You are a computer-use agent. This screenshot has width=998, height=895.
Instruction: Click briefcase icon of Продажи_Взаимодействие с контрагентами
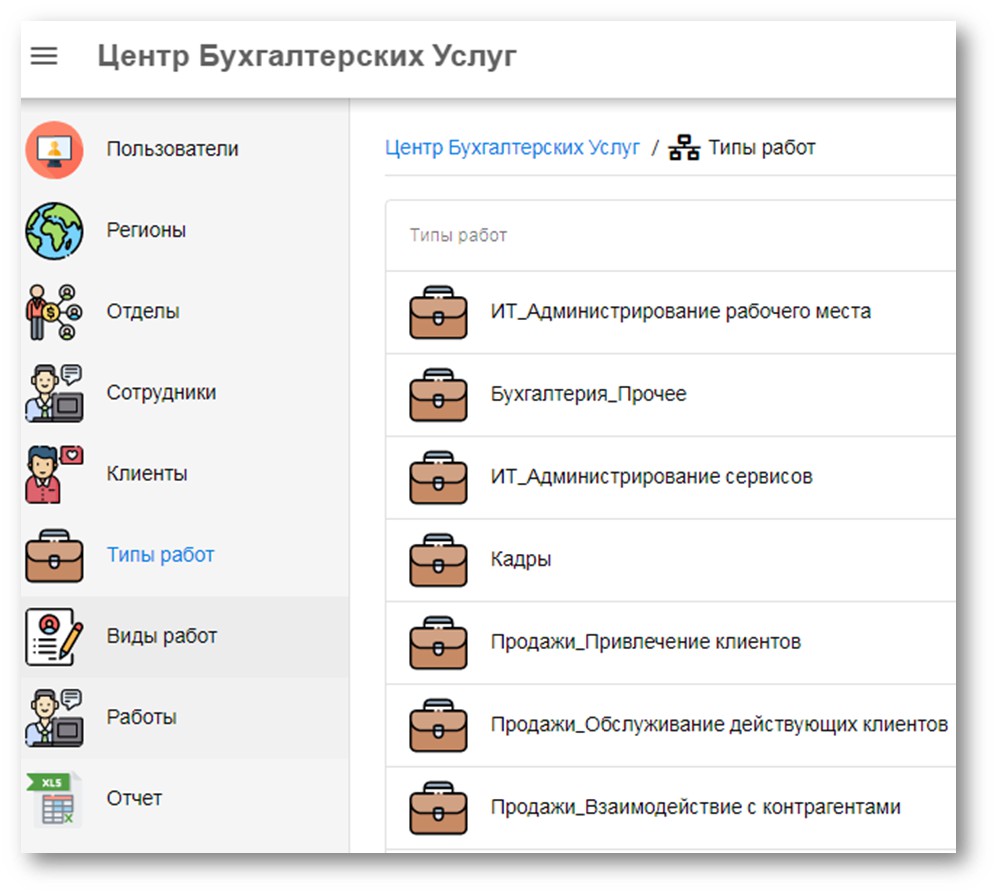(x=438, y=808)
